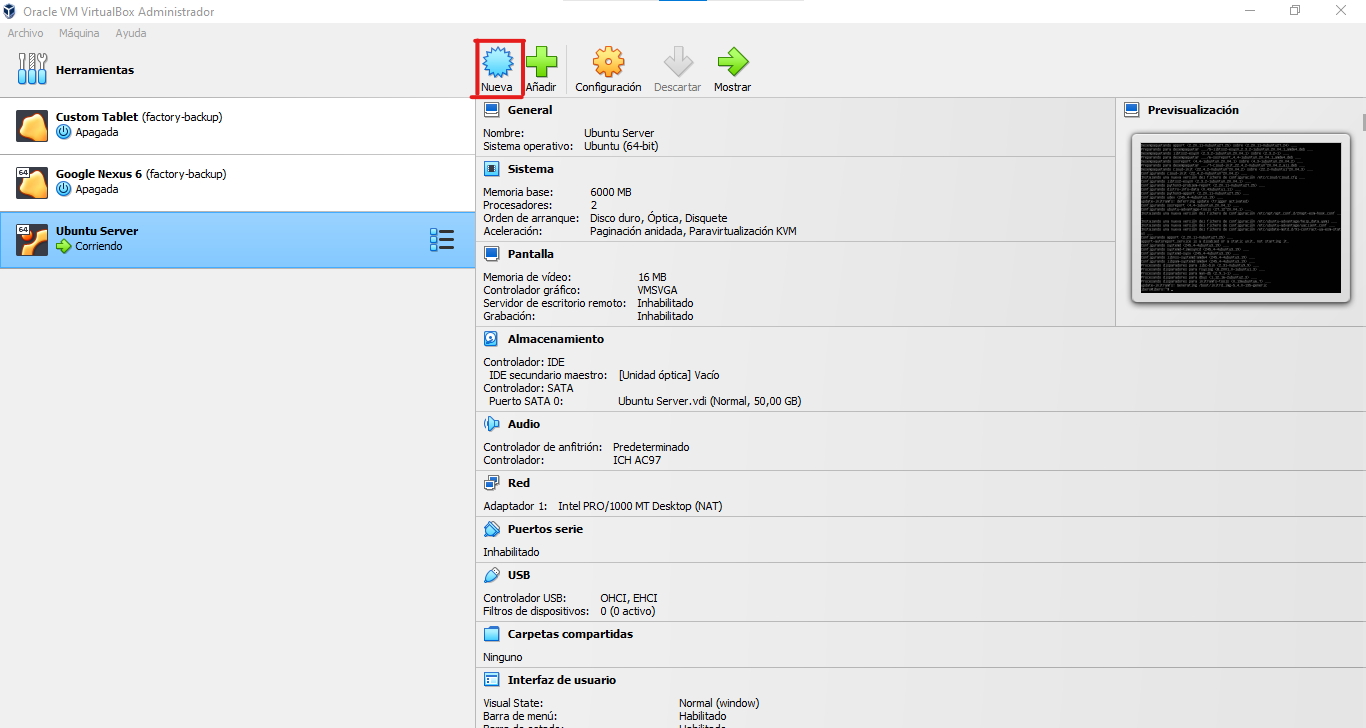Click the Red section heading

(519, 483)
